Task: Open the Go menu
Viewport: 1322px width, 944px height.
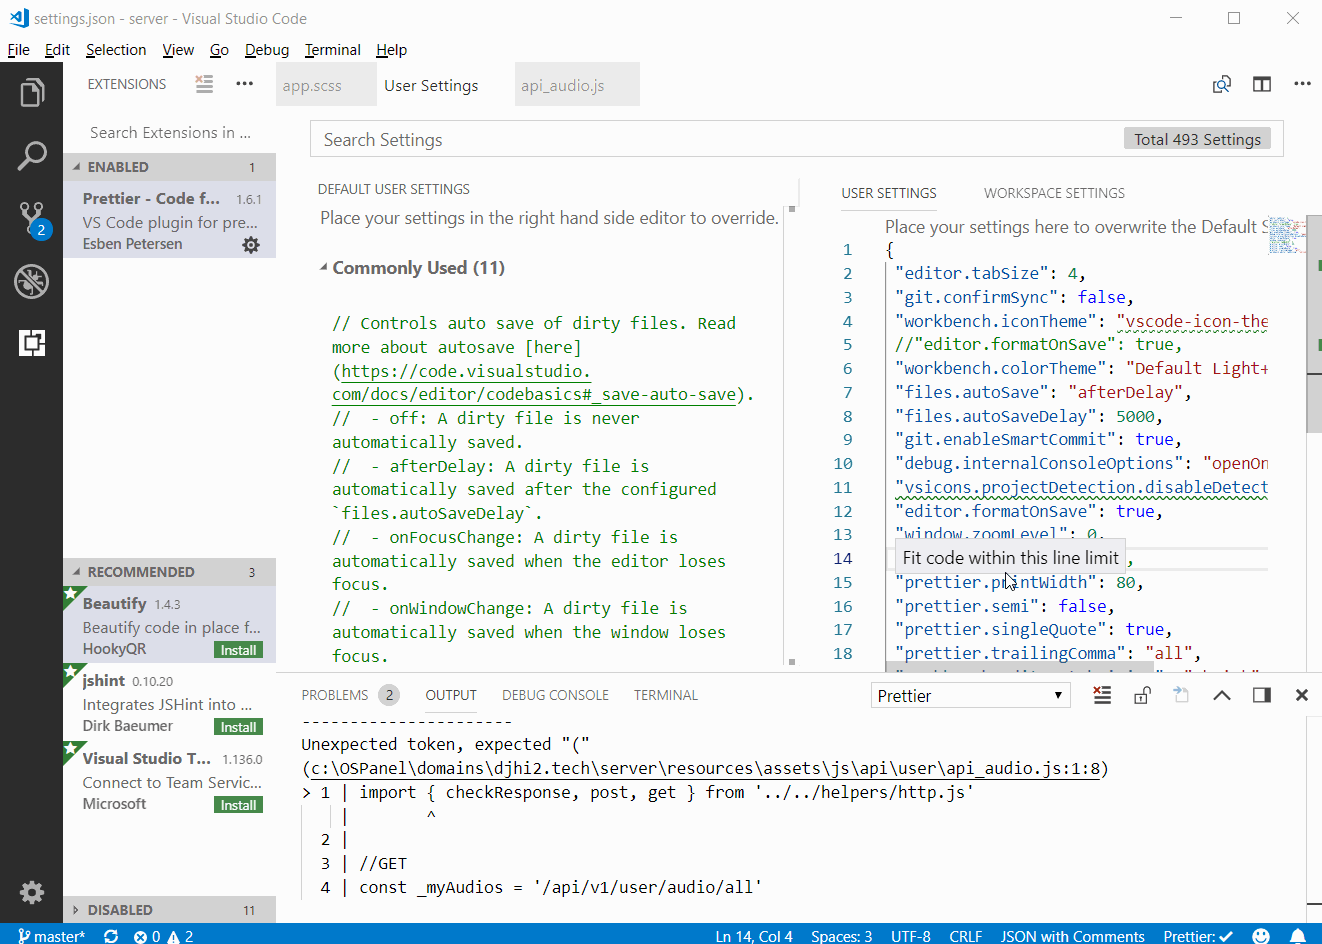Action: coord(219,50)
